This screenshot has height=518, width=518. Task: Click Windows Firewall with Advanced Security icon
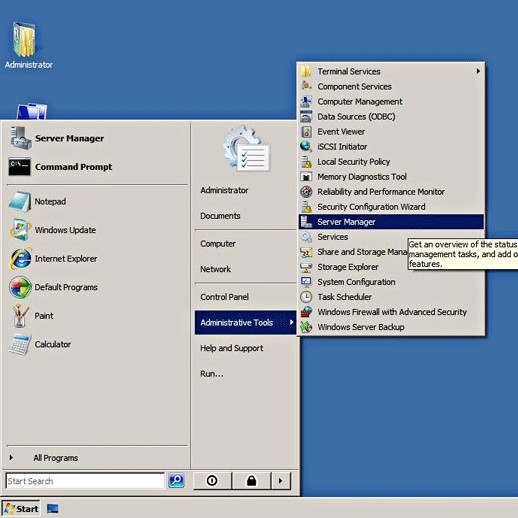coord(306,312)
